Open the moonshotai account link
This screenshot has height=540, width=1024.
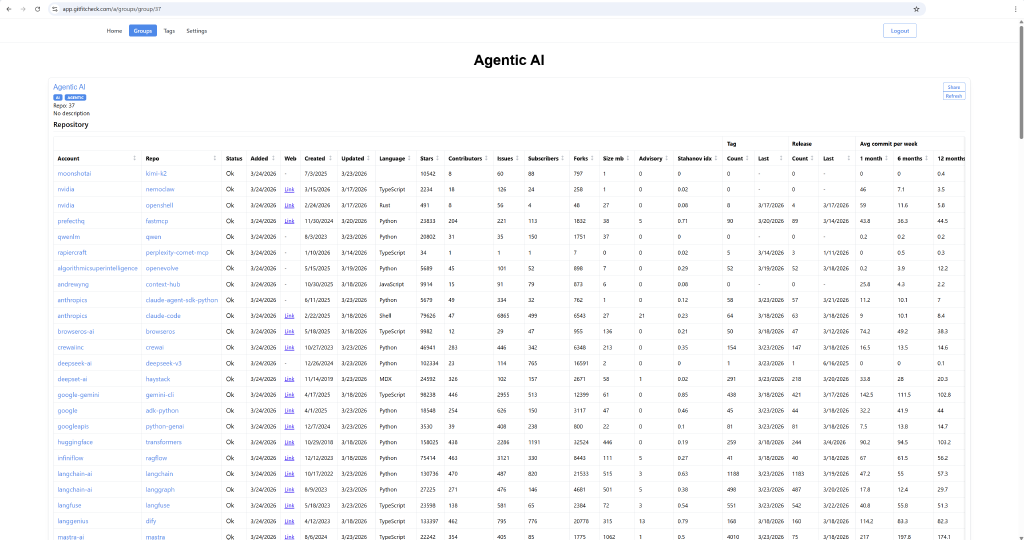[x=74, y=174]
